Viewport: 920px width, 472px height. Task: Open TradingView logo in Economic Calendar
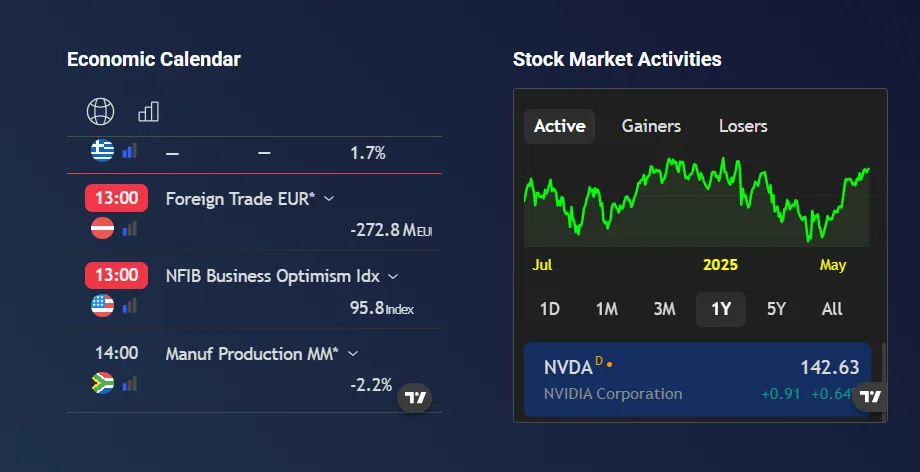tap(416, 397)
